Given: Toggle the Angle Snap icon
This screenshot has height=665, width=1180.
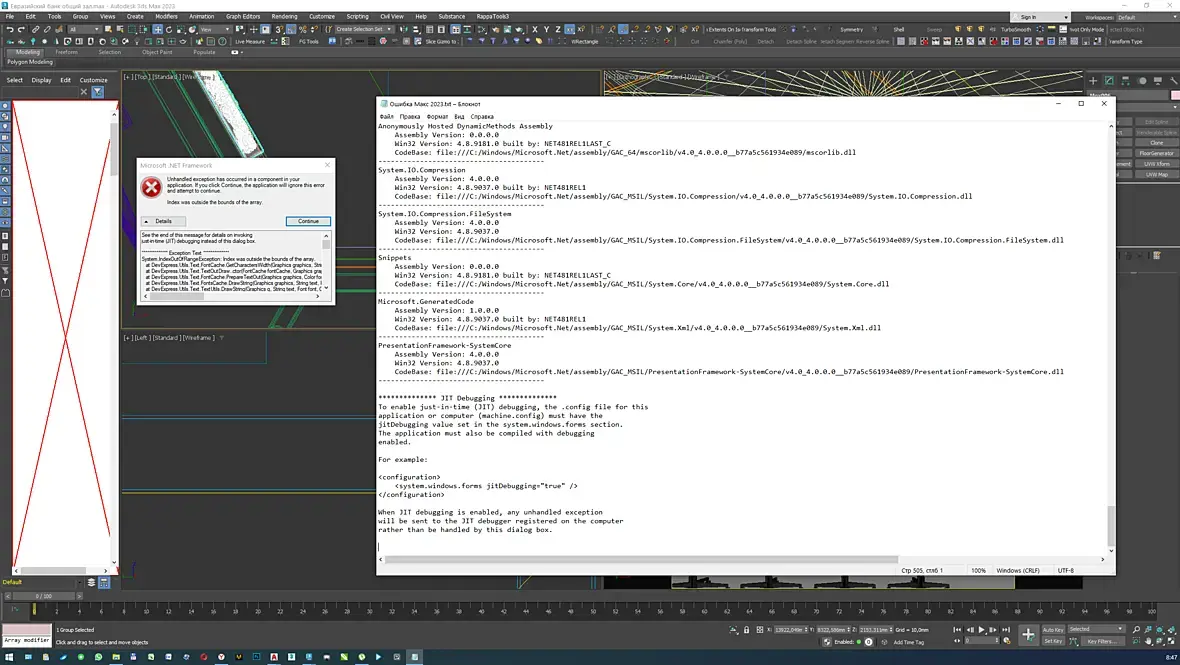Looking at the screenshot, I should [x=290, y=29].
